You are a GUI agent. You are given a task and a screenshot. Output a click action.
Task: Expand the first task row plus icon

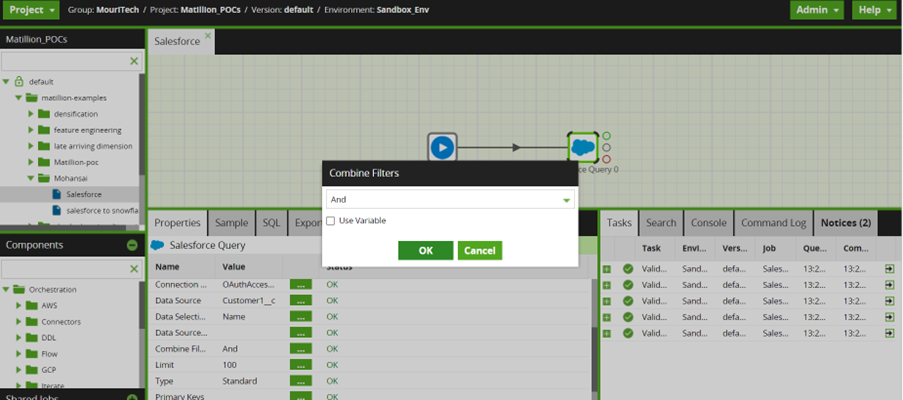tap(607, 269)
